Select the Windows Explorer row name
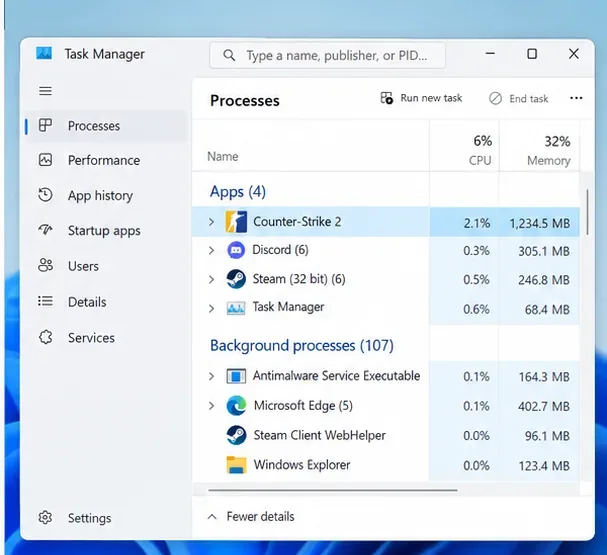 point(302,464)
